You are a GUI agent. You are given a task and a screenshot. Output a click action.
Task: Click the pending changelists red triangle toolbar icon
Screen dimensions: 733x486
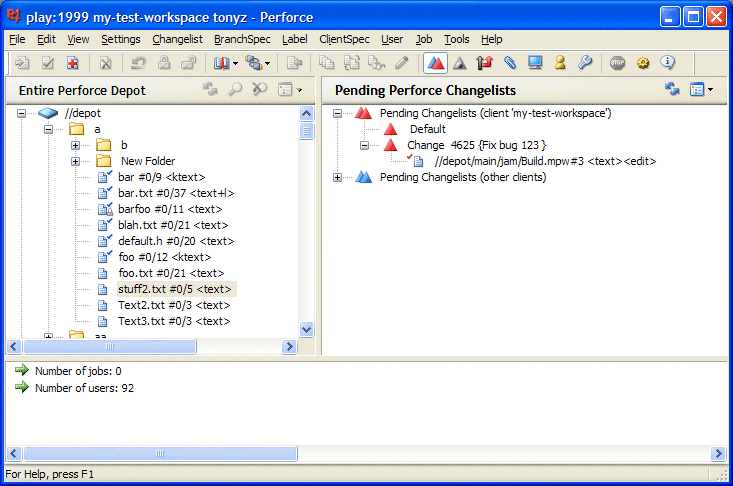(x=435, y=63)
